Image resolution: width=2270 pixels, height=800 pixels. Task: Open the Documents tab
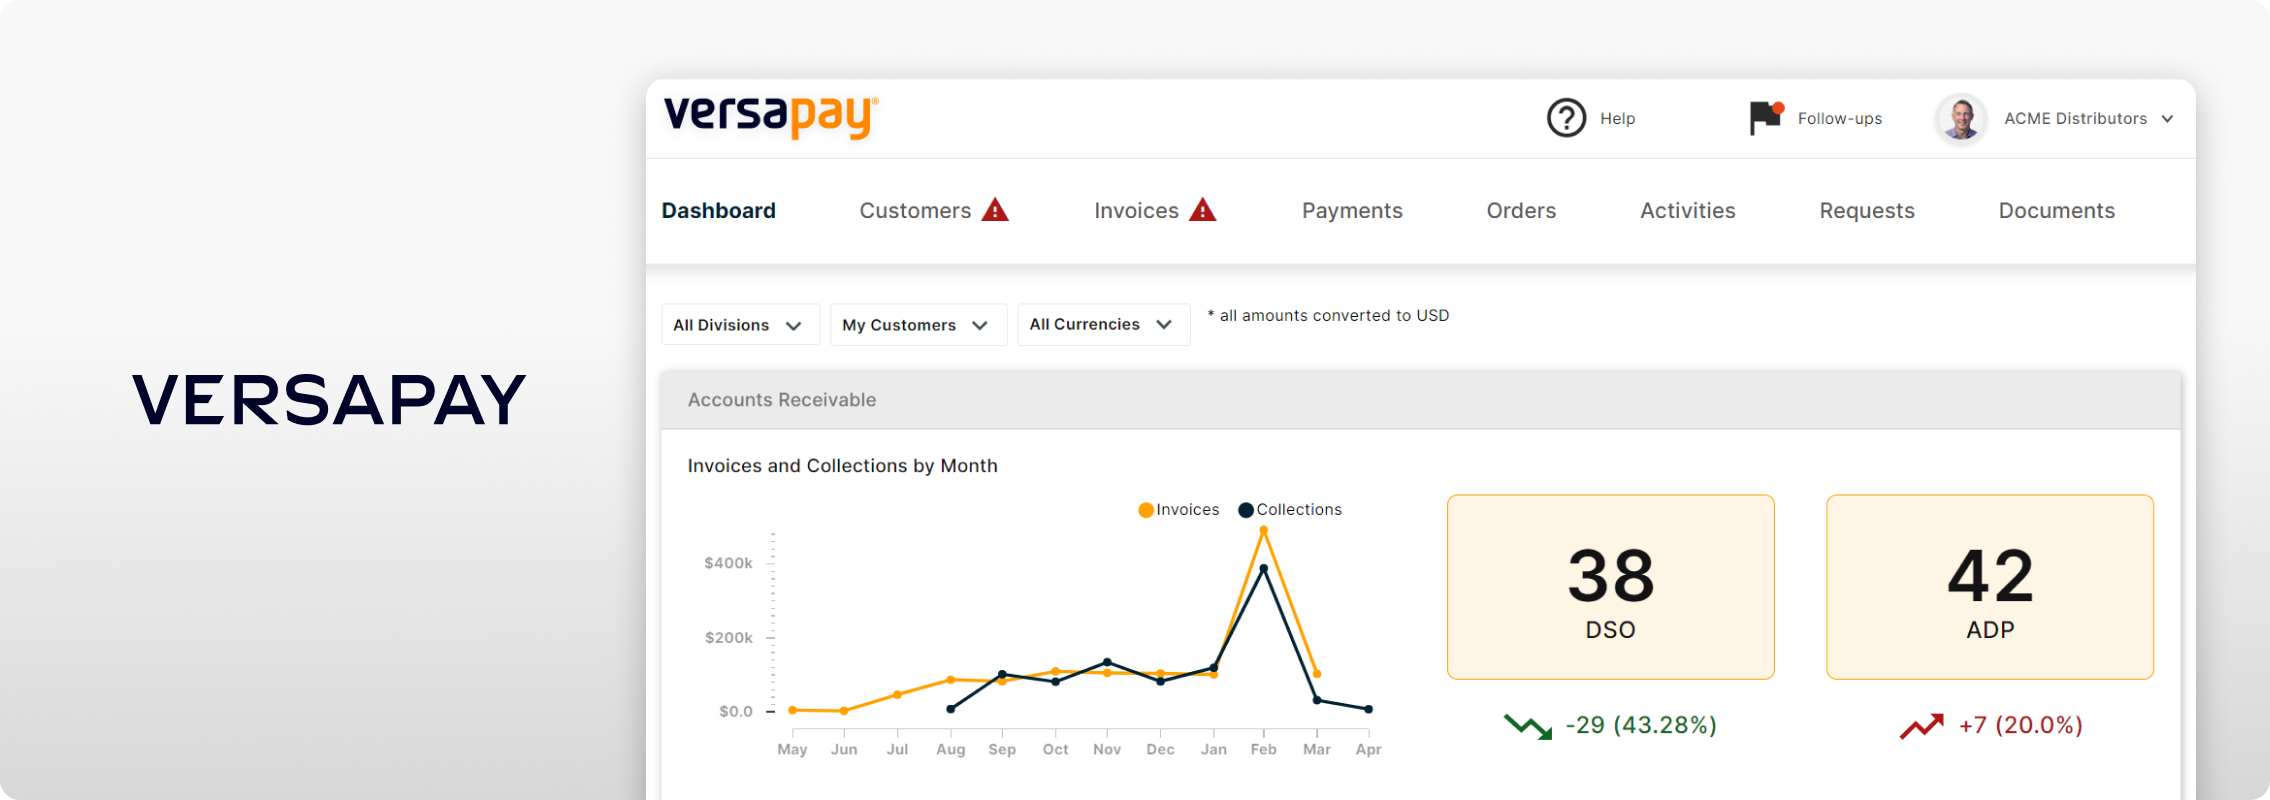pyautogui.click(x=2057, y=211)
